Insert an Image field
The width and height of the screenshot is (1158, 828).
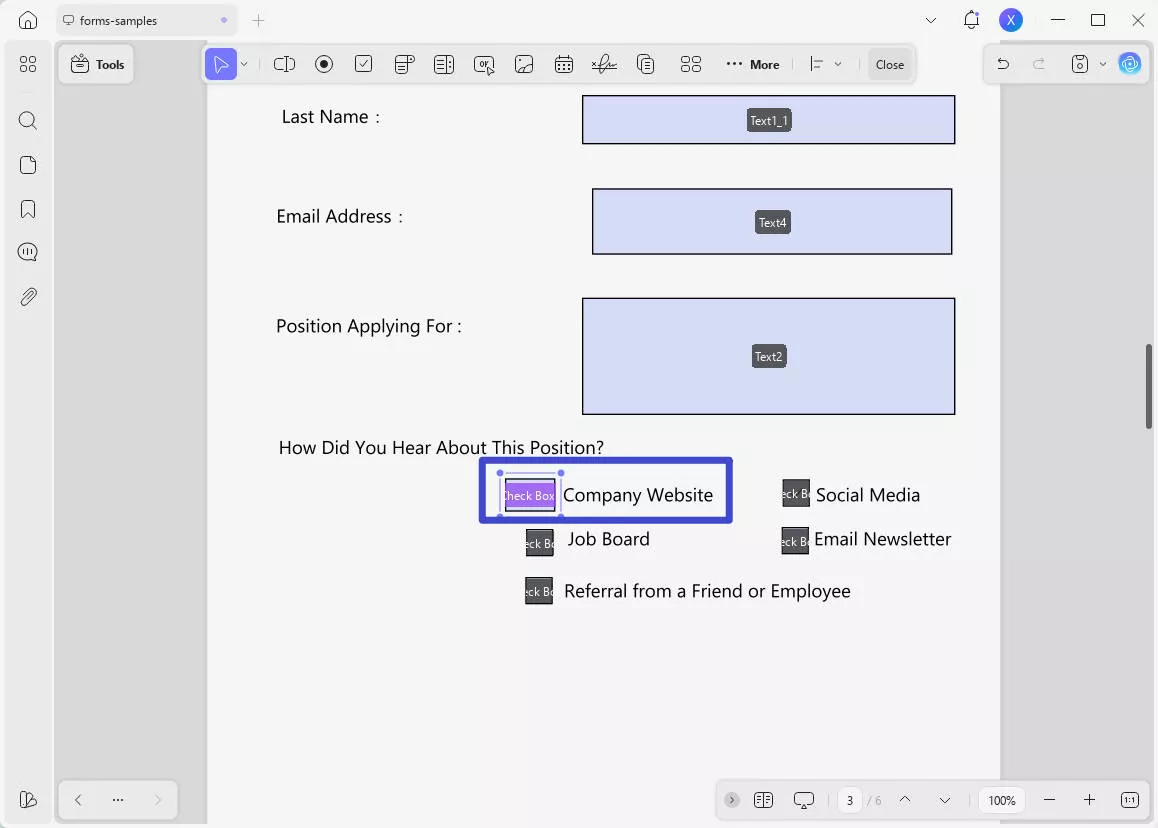click(x=524, y=64)
